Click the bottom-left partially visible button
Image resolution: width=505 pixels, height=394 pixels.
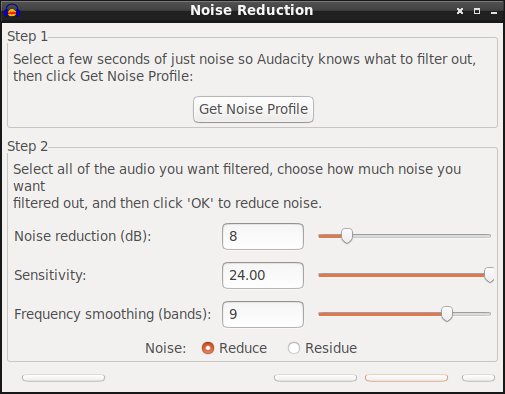[x=63, y=378]
